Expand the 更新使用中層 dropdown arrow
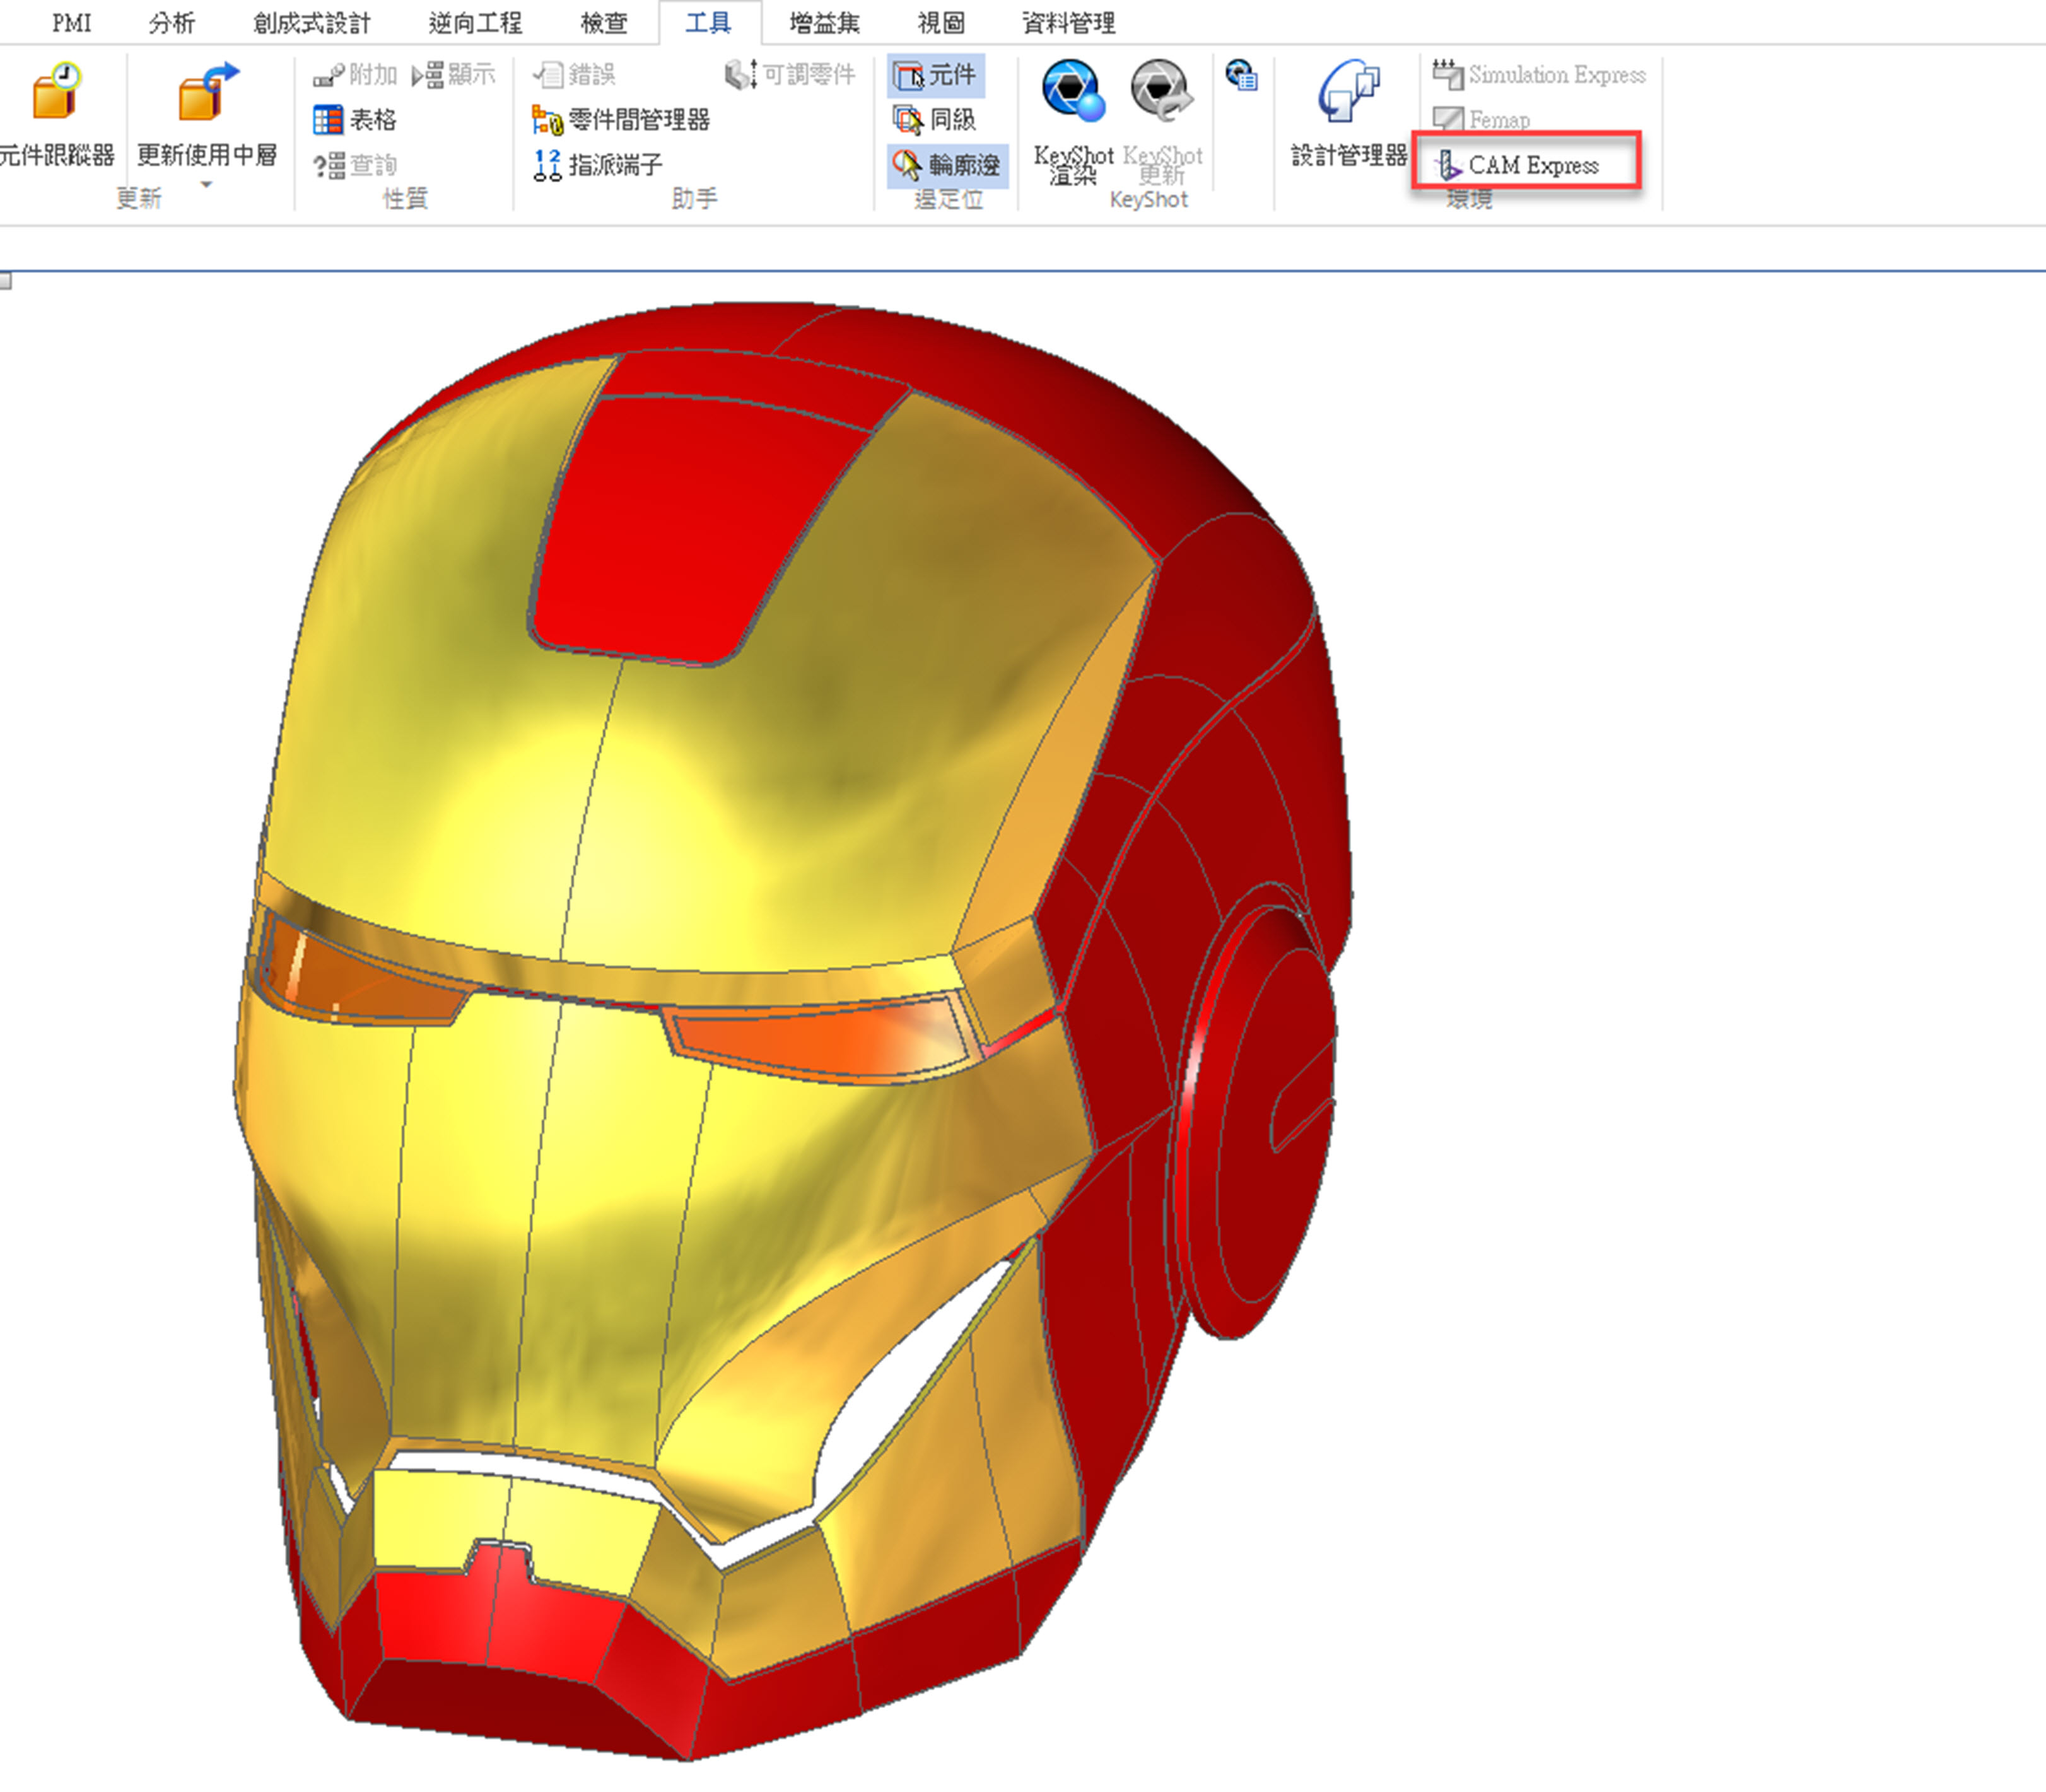Screen dimensions: 2046x1792 (207, 185)
